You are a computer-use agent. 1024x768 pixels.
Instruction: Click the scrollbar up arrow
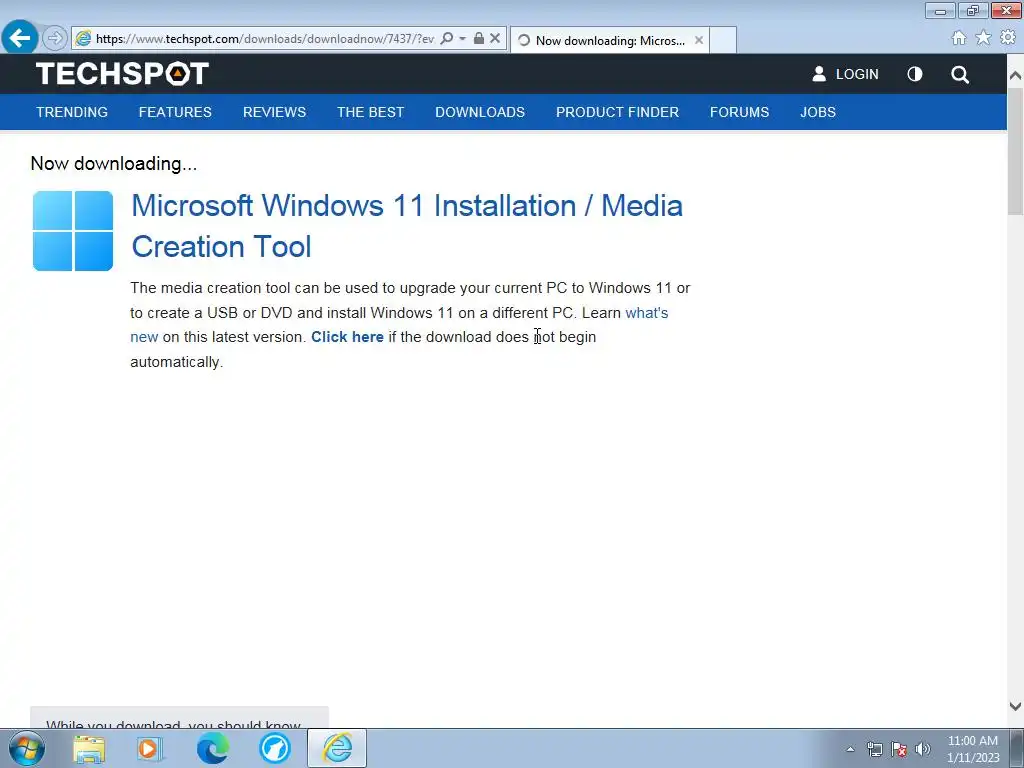[x=1015, y=76]
